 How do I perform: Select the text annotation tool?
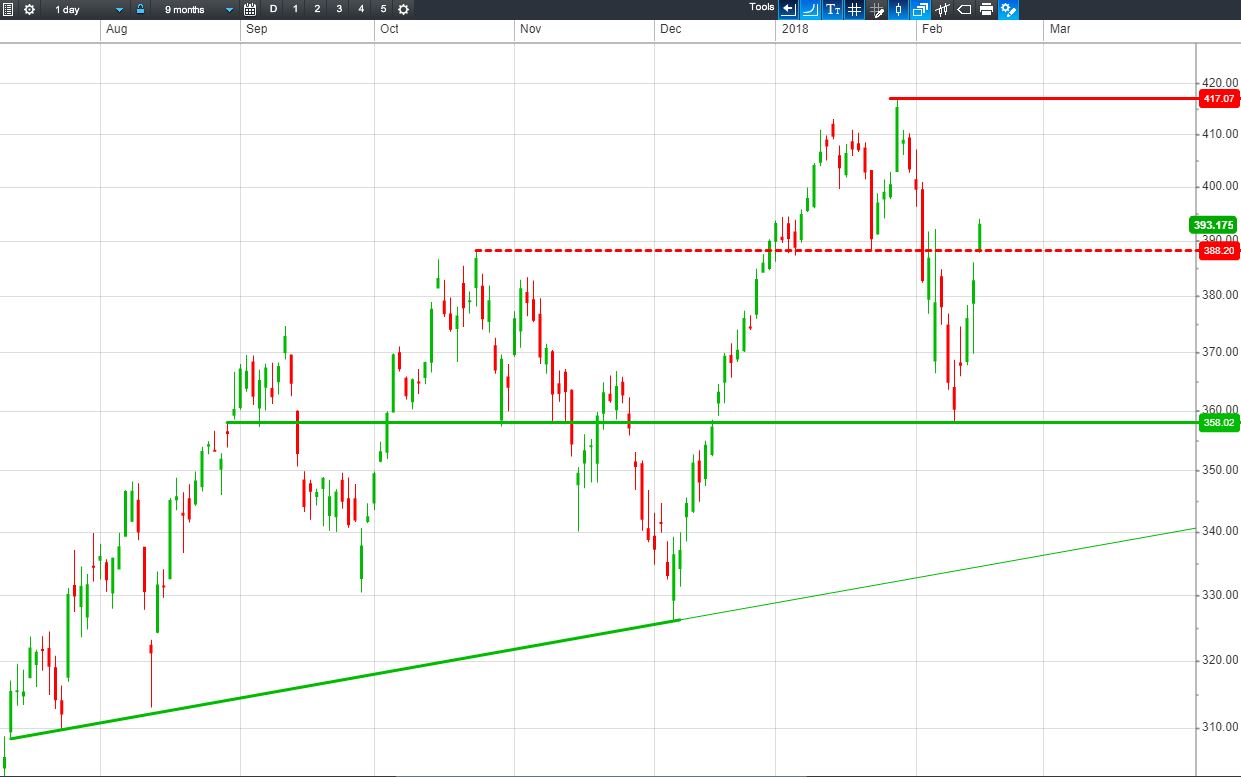click(832, 9)
